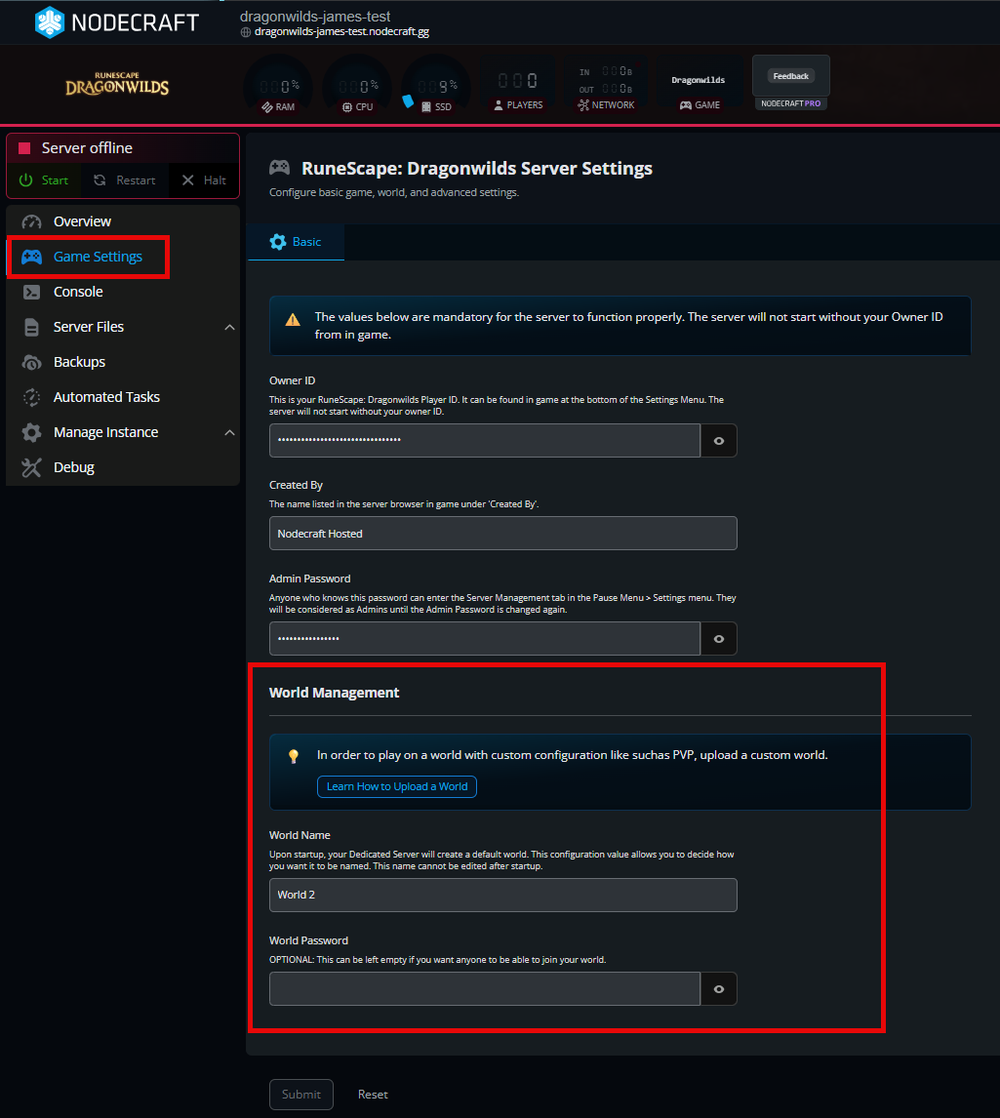Toggle visibility of the World Password field

718,989
